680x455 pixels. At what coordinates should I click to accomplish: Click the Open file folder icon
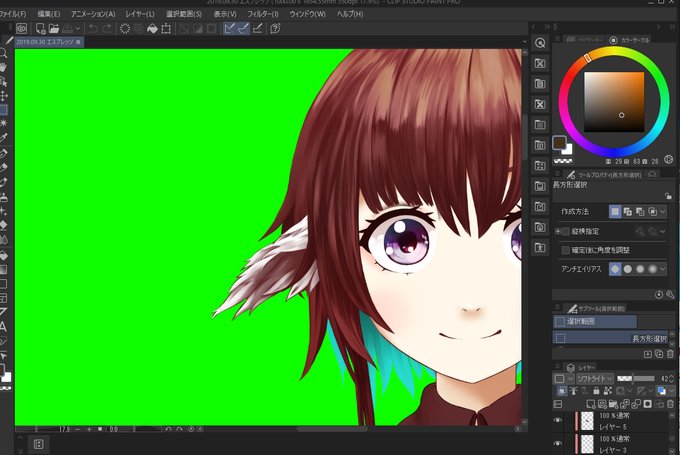[54, 29]
